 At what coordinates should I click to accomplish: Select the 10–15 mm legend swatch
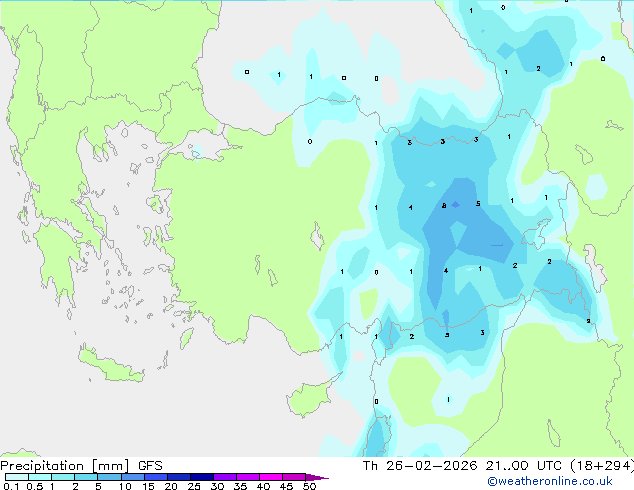click(x=132, y=477)
